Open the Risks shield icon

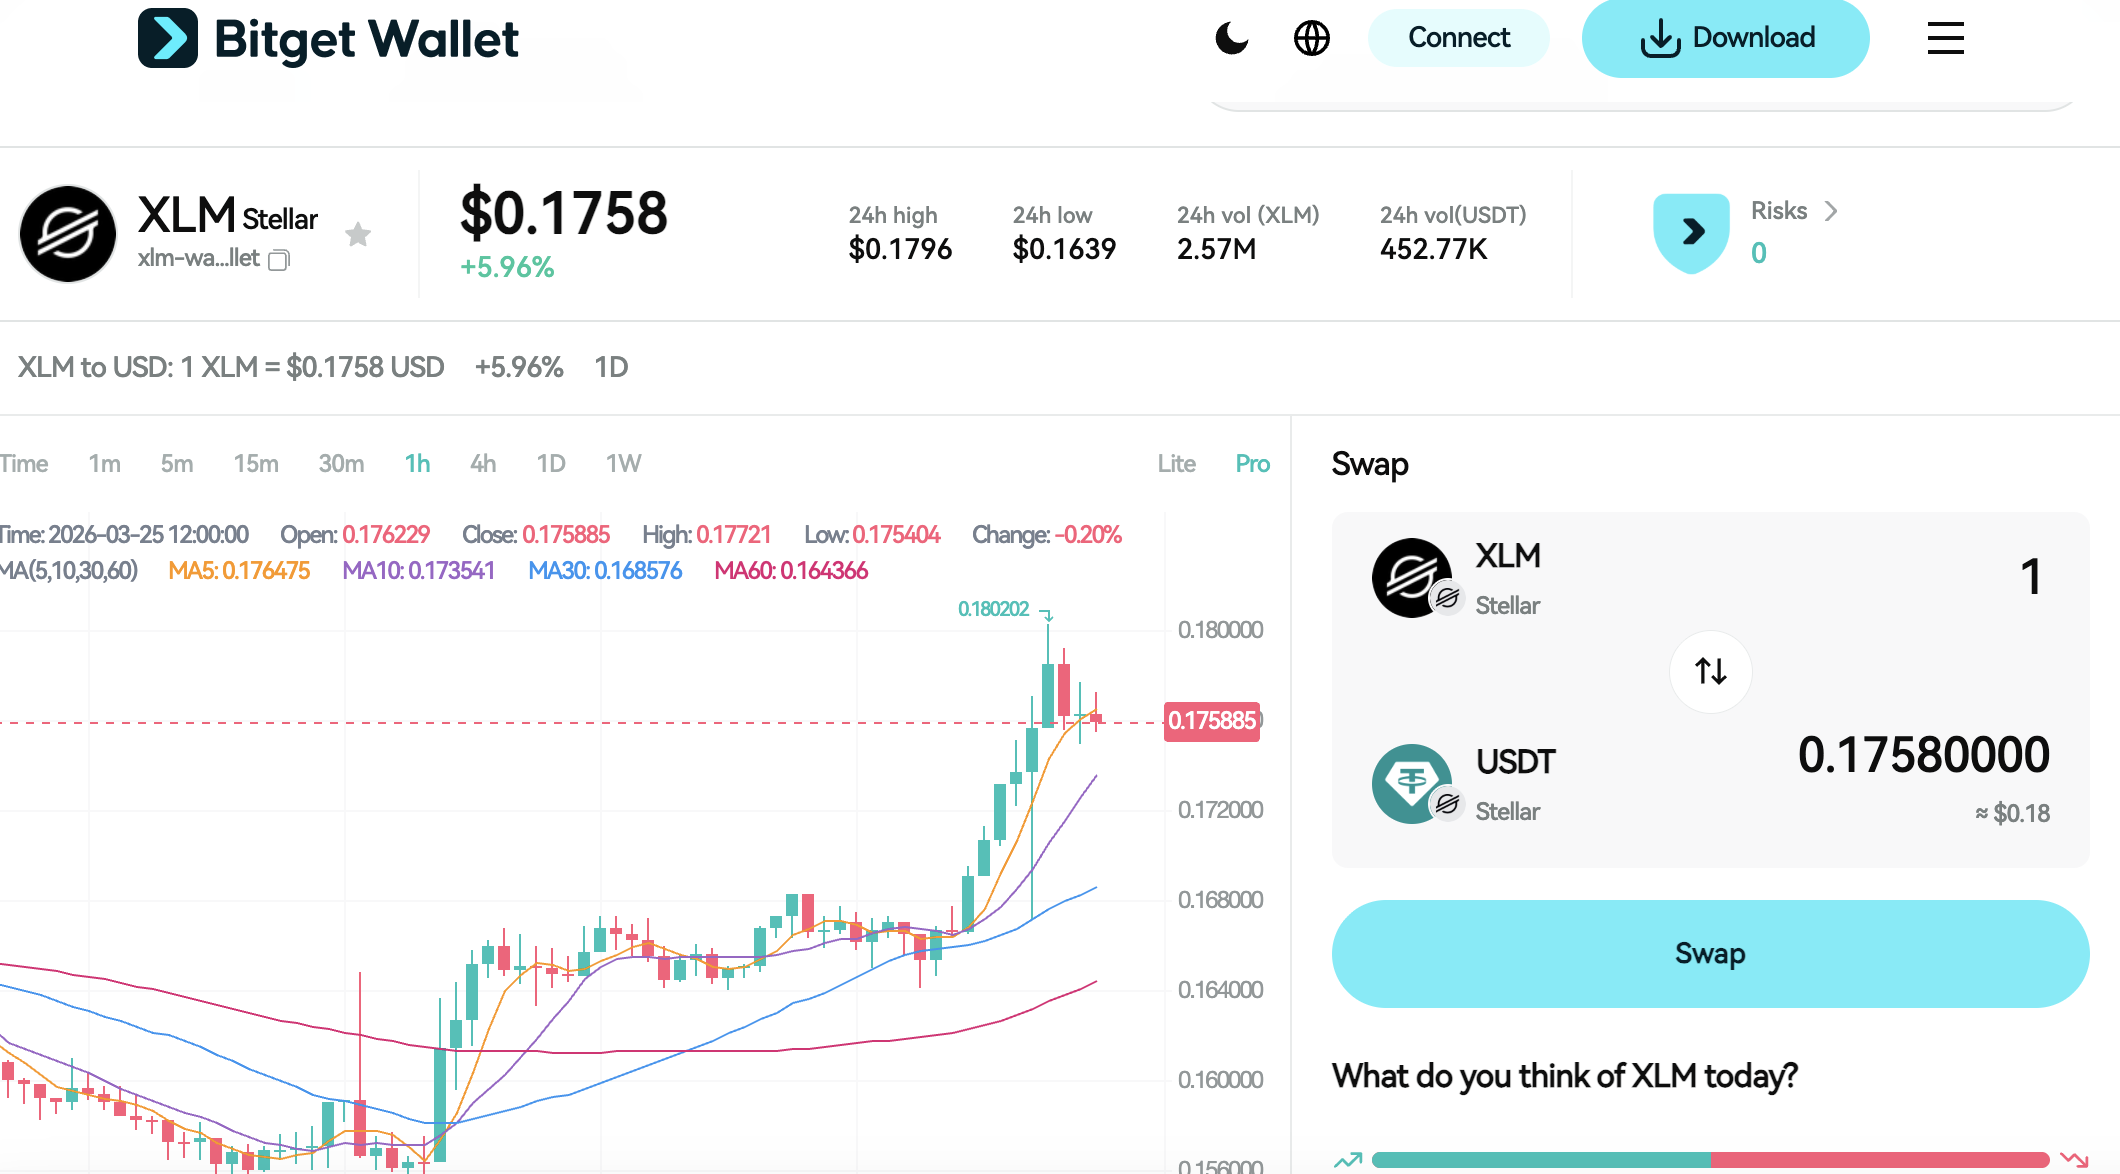click(x=1691, y=231)
